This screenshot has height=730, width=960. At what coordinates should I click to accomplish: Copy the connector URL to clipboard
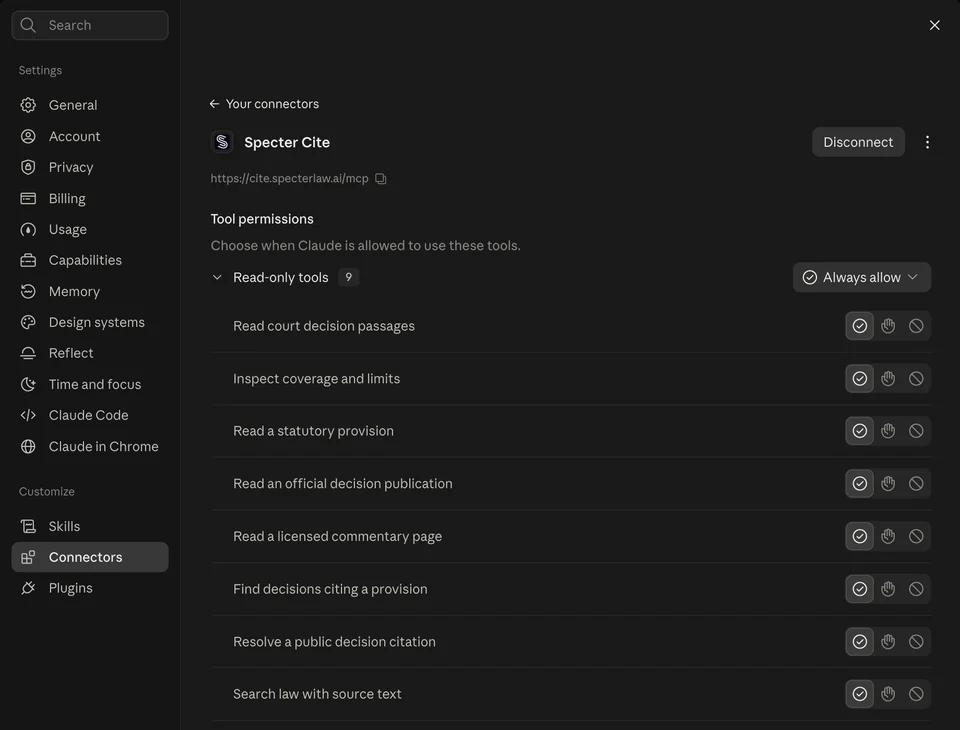[381, 179]
